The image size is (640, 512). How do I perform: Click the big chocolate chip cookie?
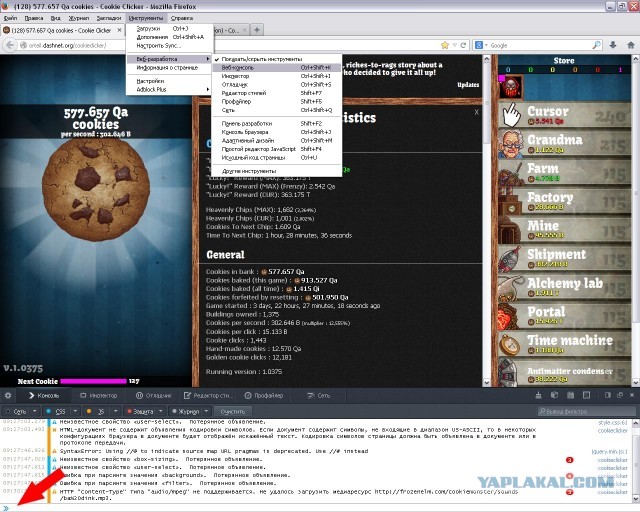pyautogui.click(x=96, y=189)
